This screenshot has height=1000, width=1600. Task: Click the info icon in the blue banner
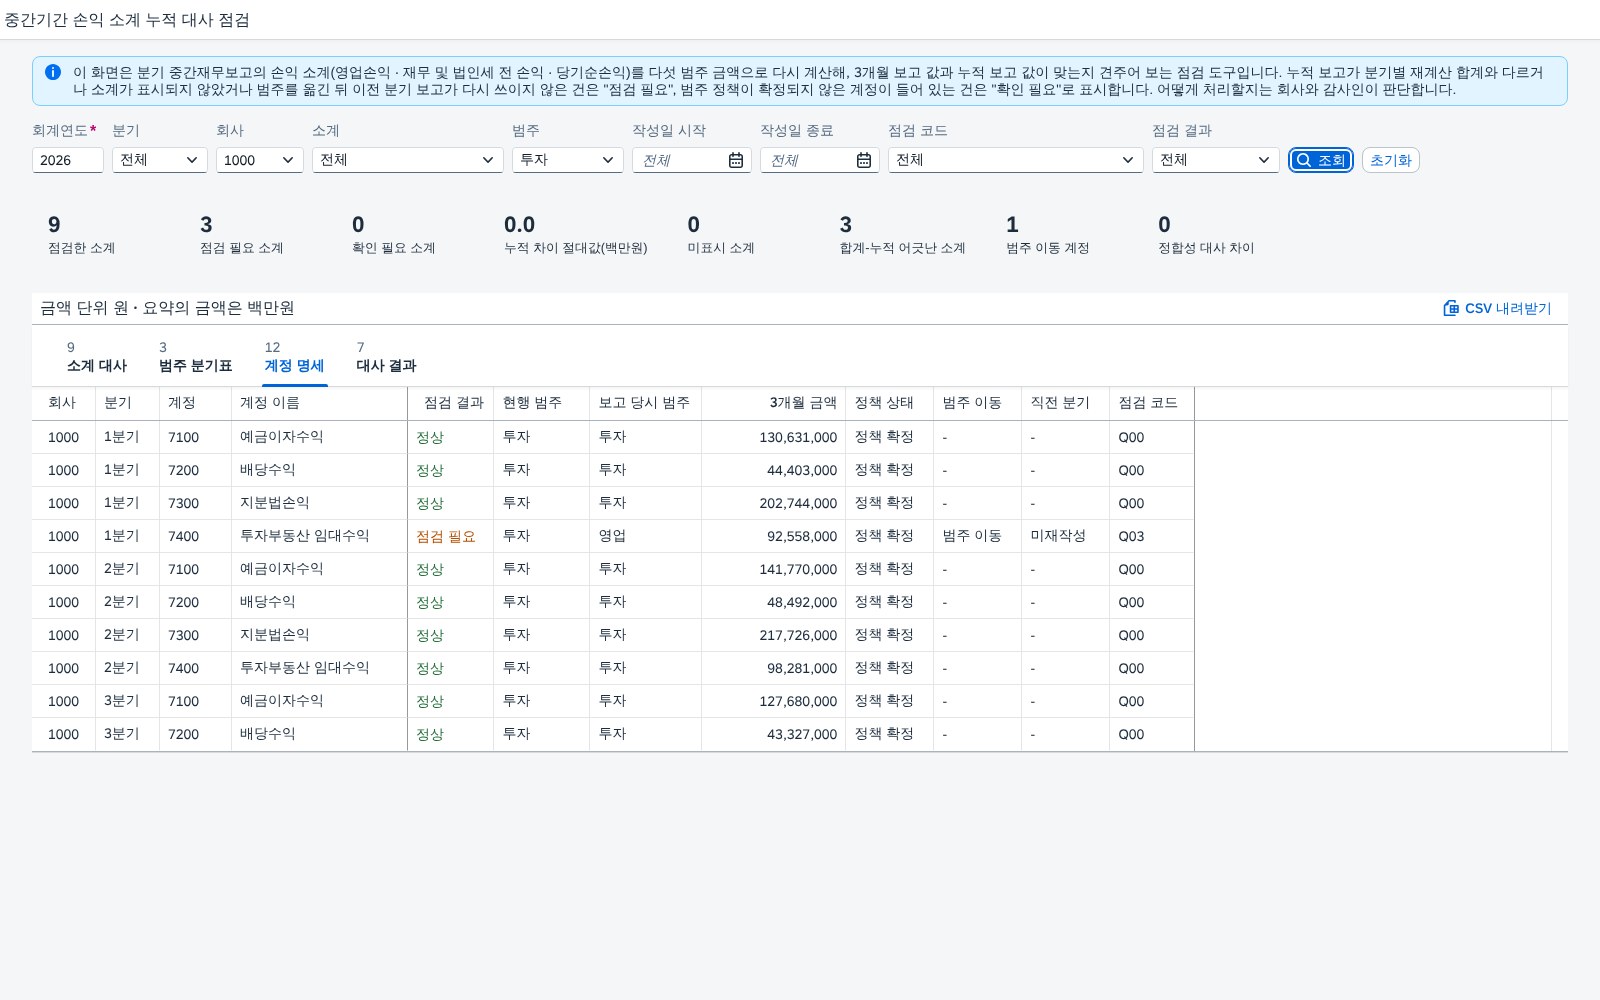pos(53,72)
